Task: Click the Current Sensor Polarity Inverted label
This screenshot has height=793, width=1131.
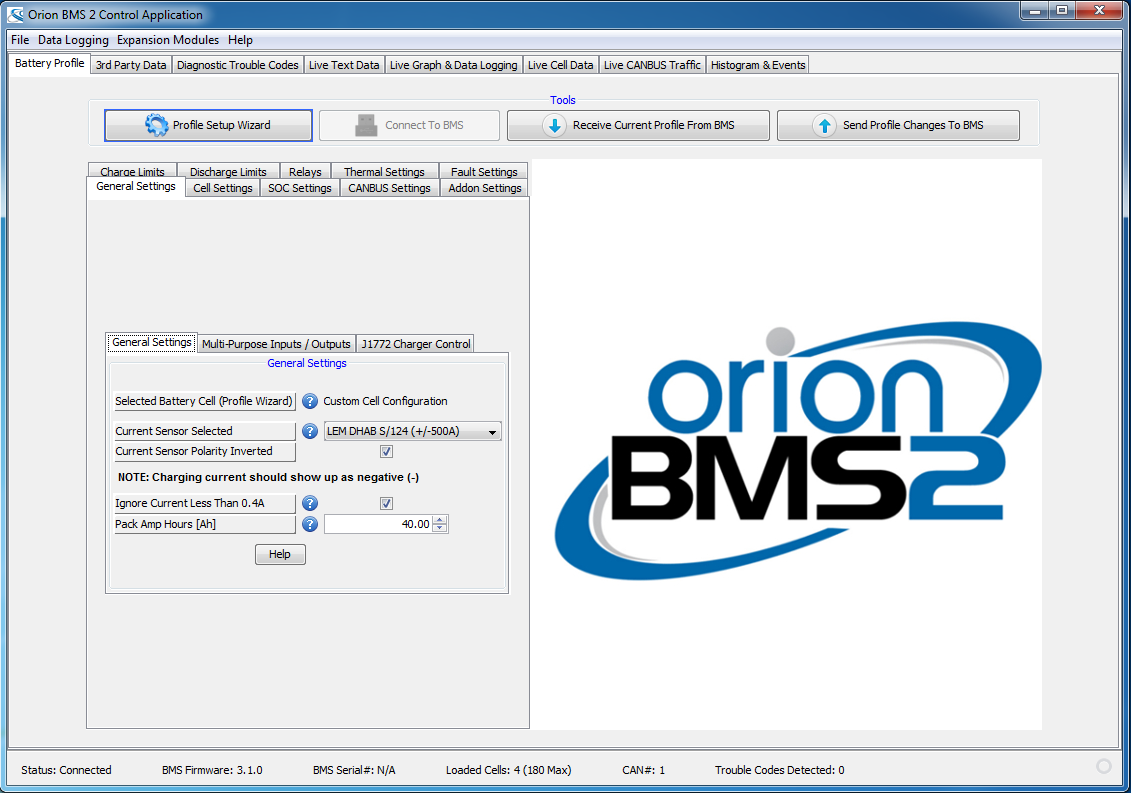Action: (x=204, y=452)
